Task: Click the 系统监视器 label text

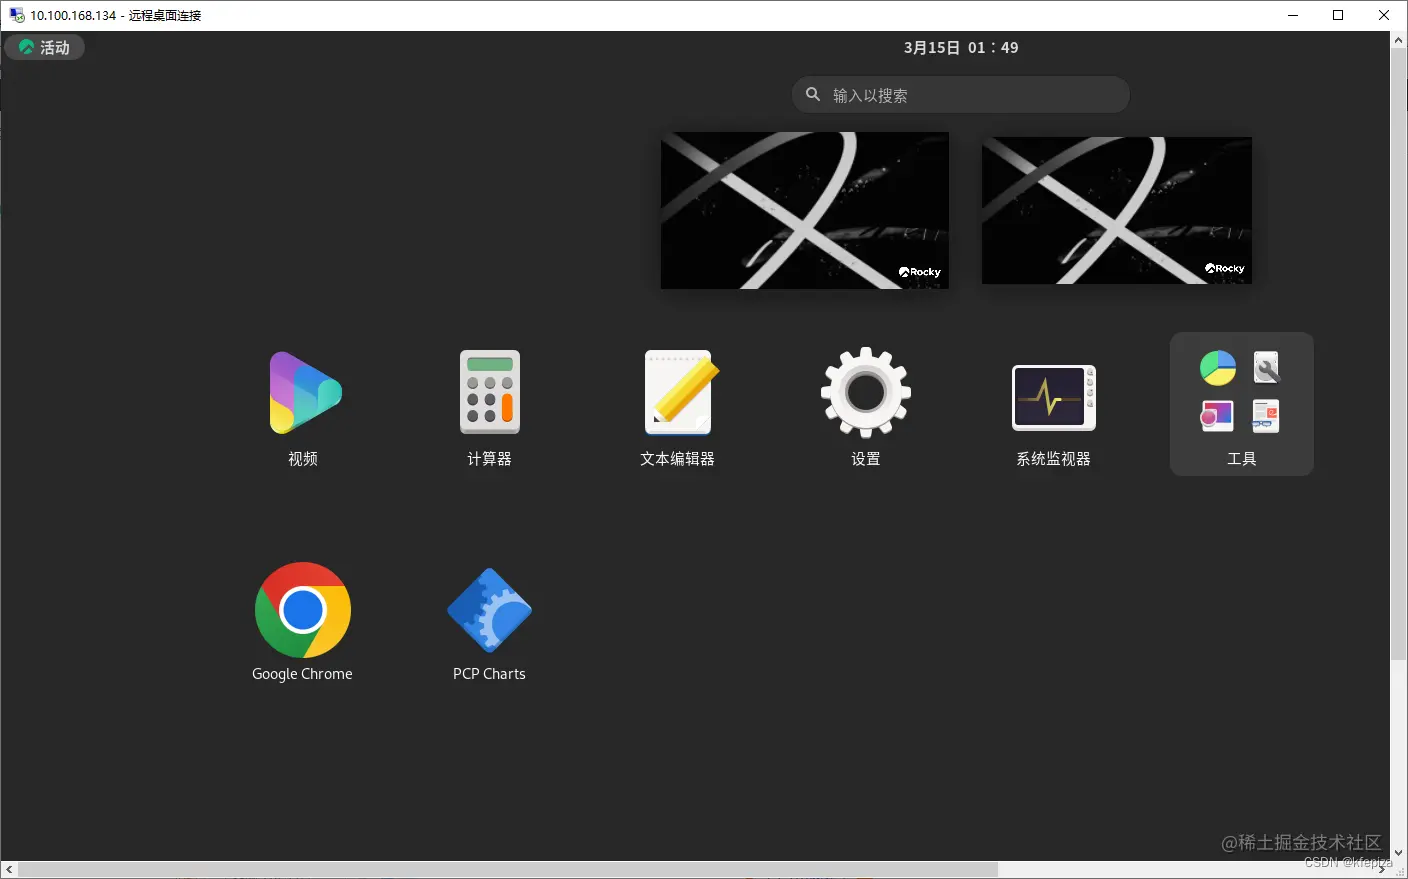Action: pyautogui.click(x=1054, y=459)
